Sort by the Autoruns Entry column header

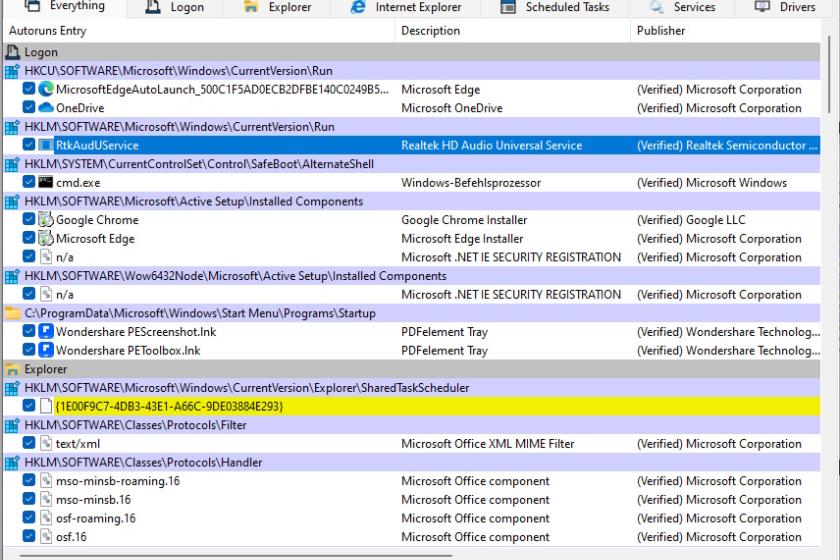tap(199, 31)
